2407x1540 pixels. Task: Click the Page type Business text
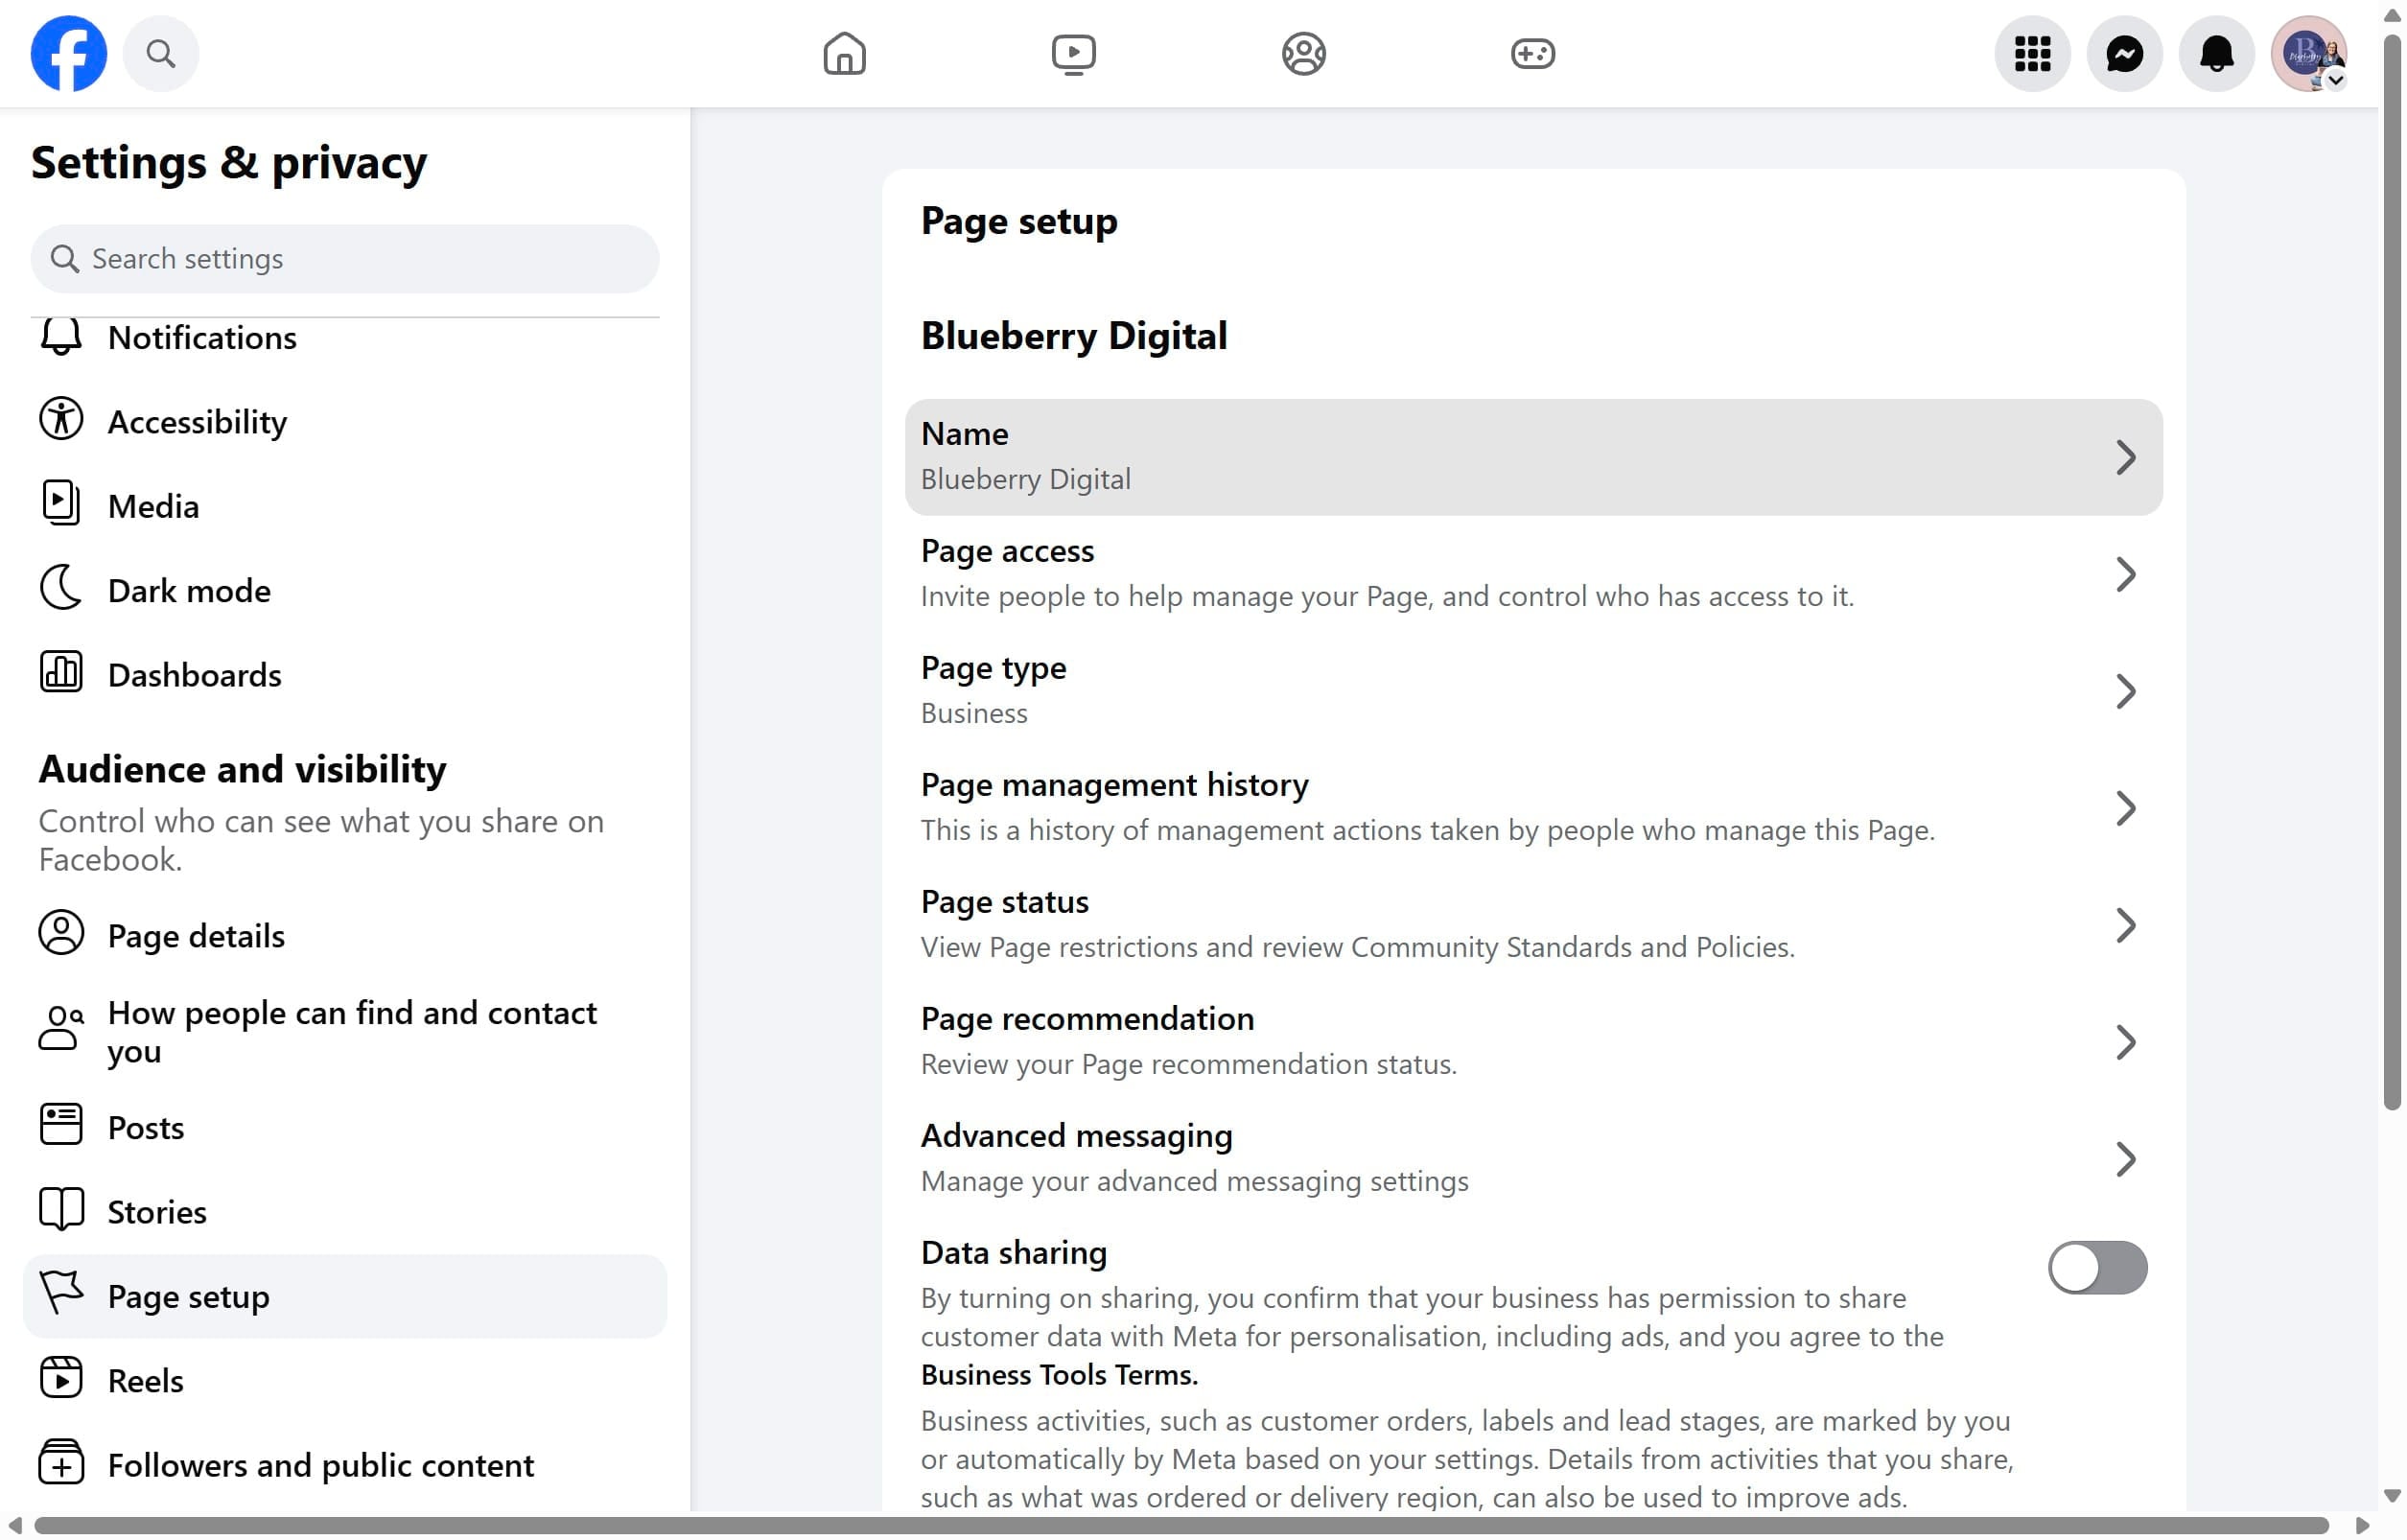pos(973,713)
